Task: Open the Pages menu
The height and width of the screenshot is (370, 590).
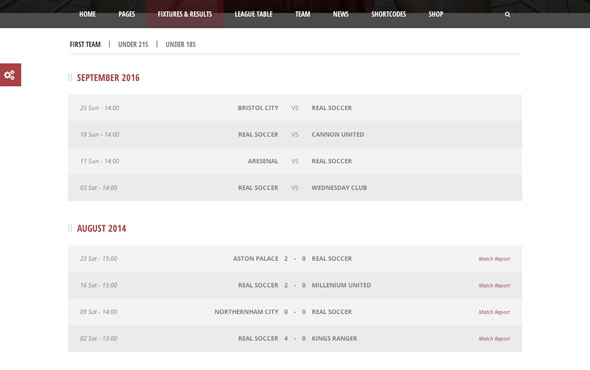Action: [127, 14]
